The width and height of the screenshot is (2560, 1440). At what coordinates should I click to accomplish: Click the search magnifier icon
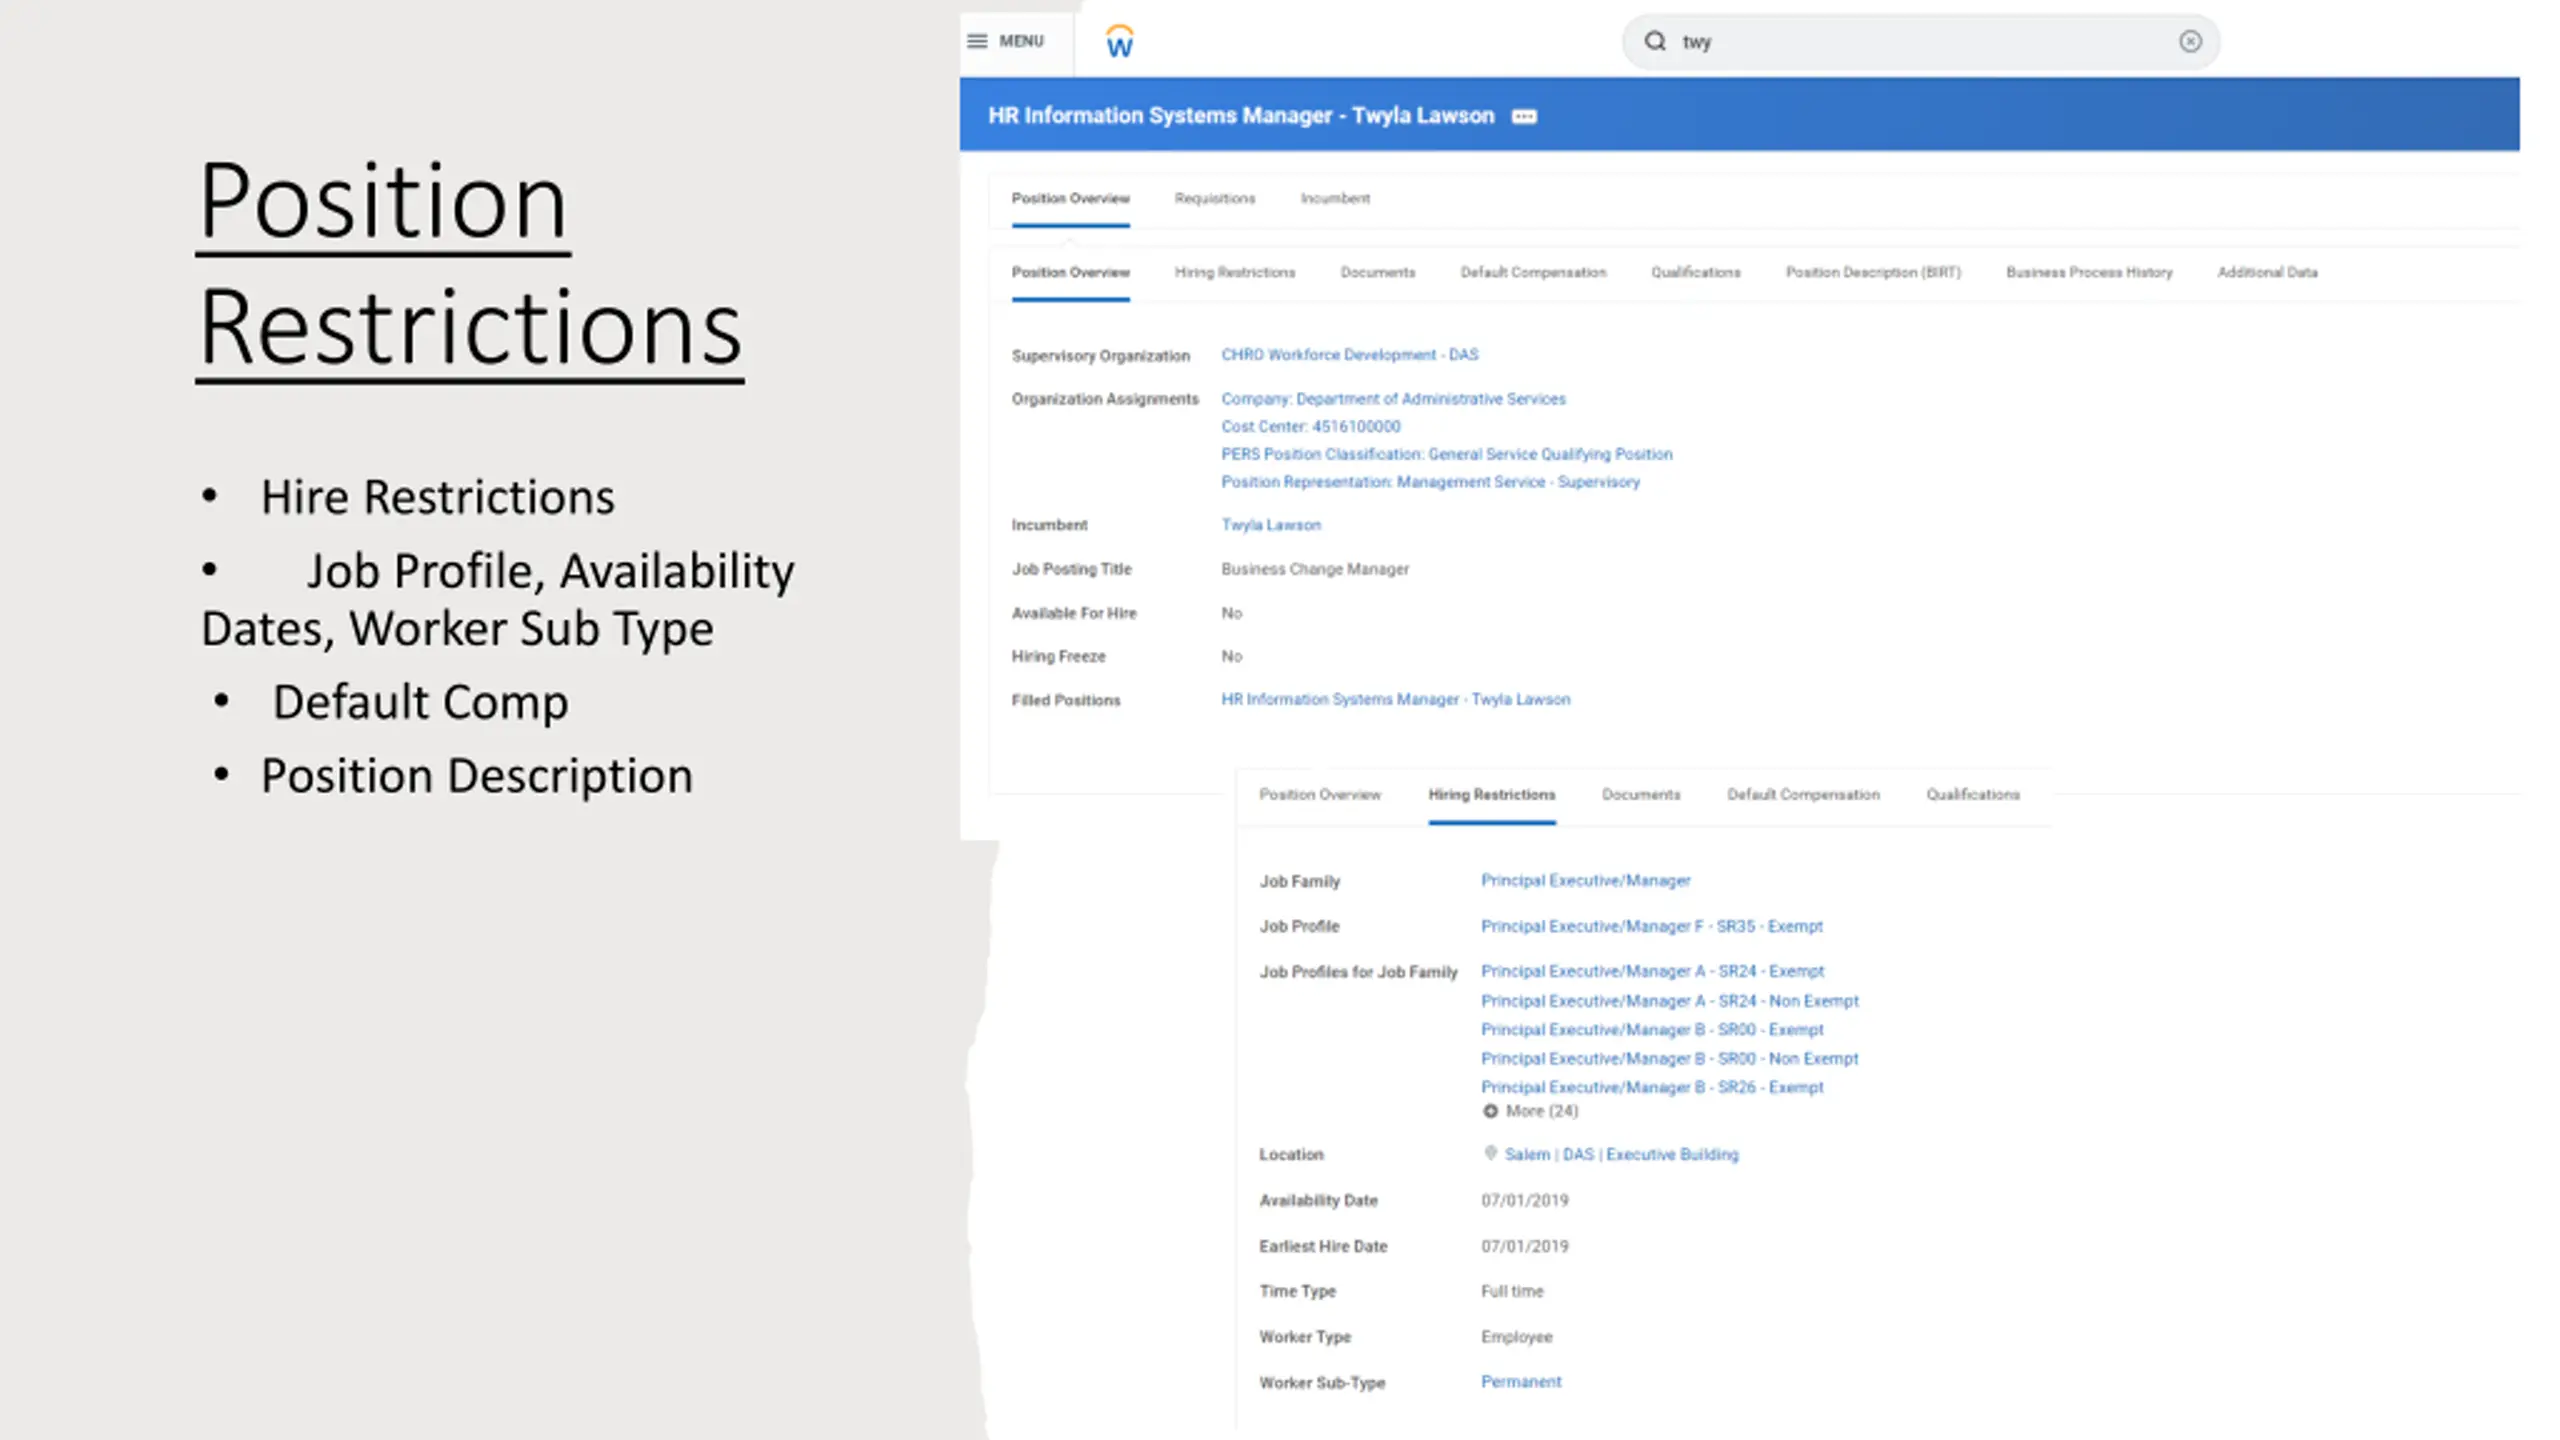pyautogui.click(x=1655, y=41)
